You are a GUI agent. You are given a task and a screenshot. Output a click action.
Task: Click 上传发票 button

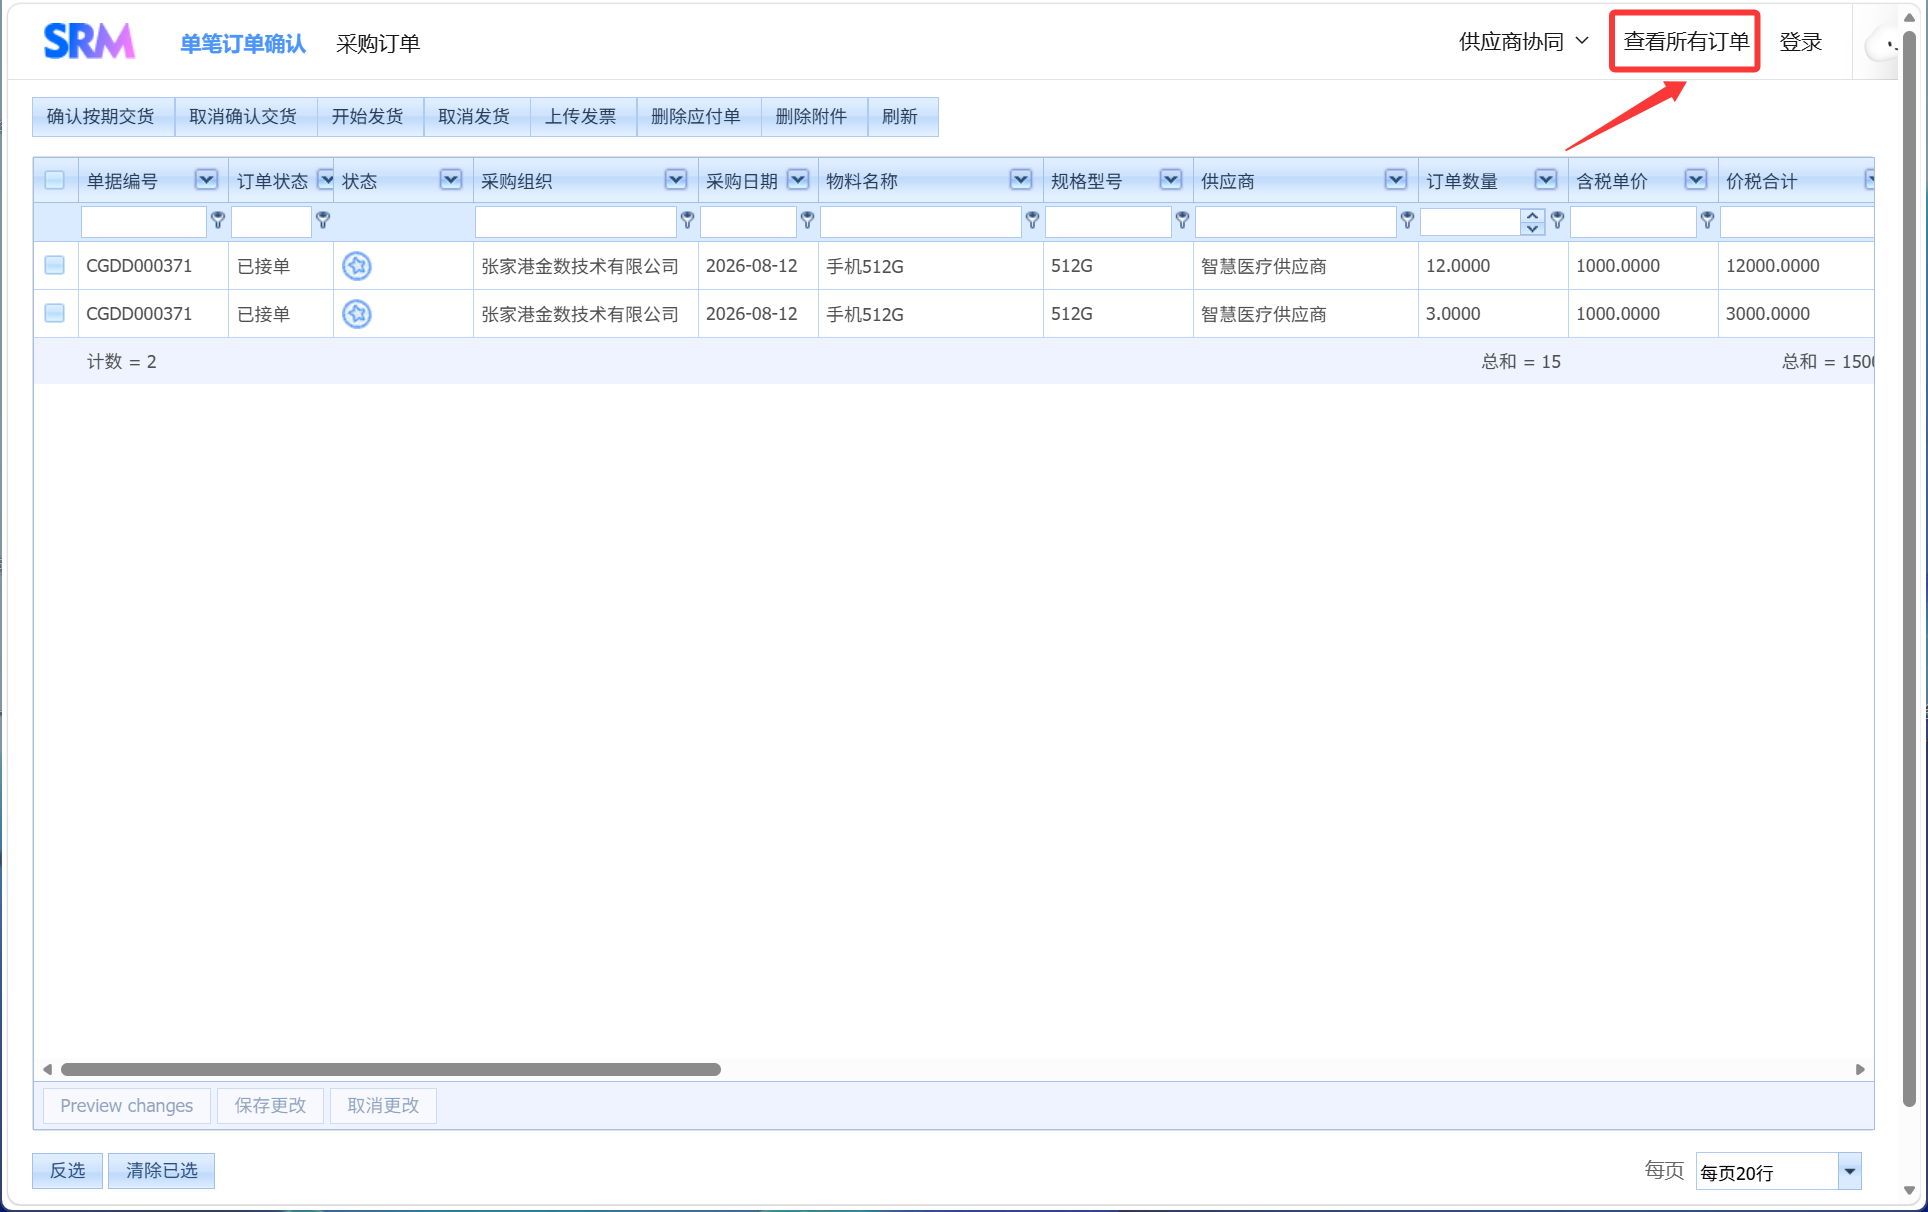582,117
